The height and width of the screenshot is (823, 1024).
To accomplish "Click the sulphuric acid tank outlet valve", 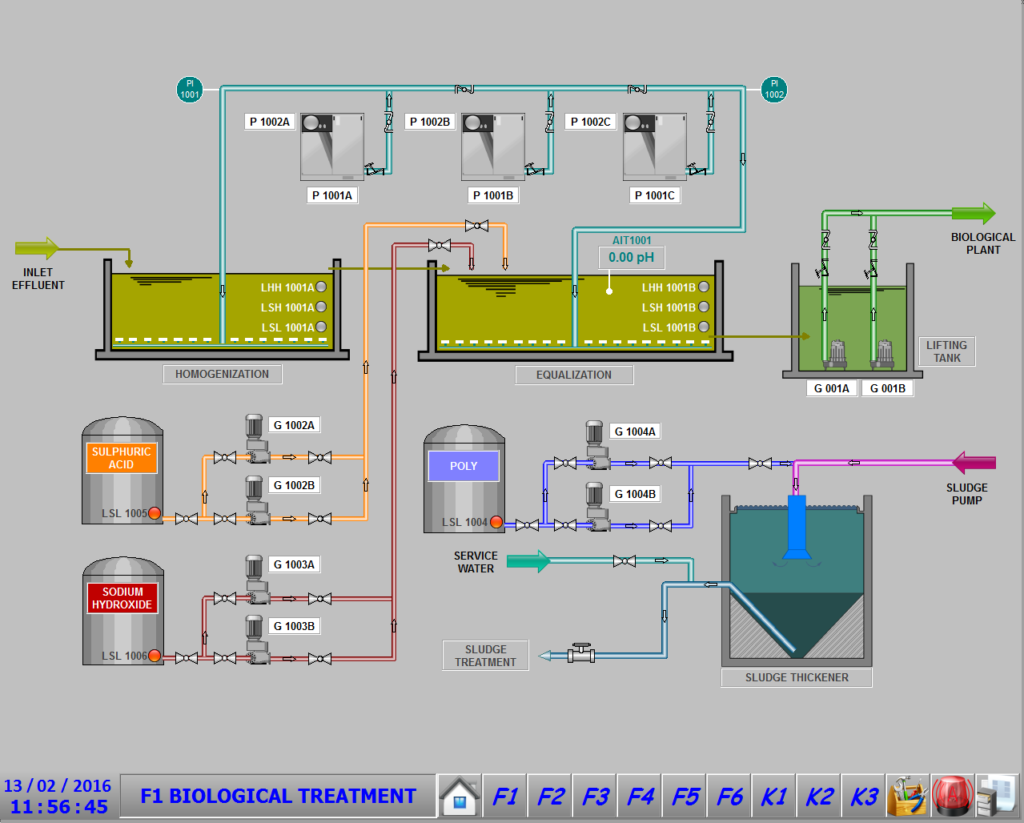I will (187, 519).
